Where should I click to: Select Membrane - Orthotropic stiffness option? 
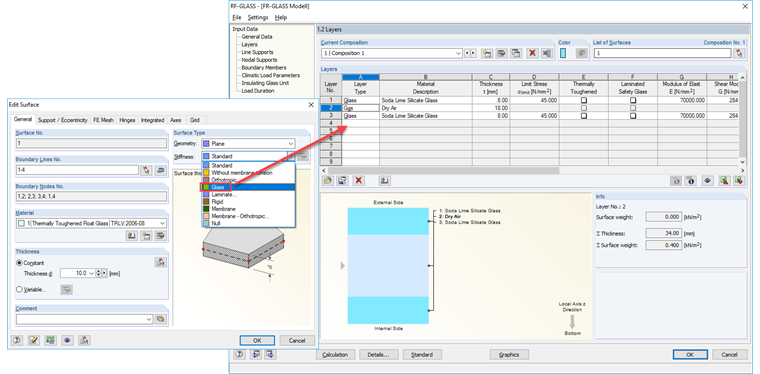tap(248, 216)
